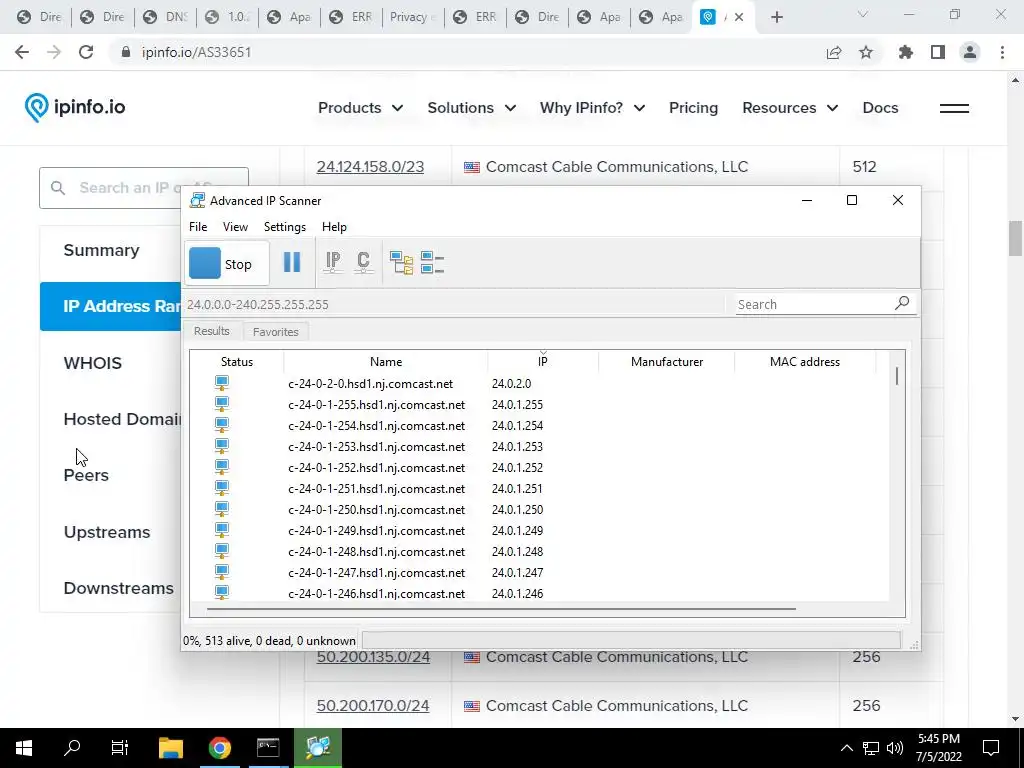Click computer icon for row 24.0.1.254
This screenshot has height=768, width=1024.
tap(222, 425)
